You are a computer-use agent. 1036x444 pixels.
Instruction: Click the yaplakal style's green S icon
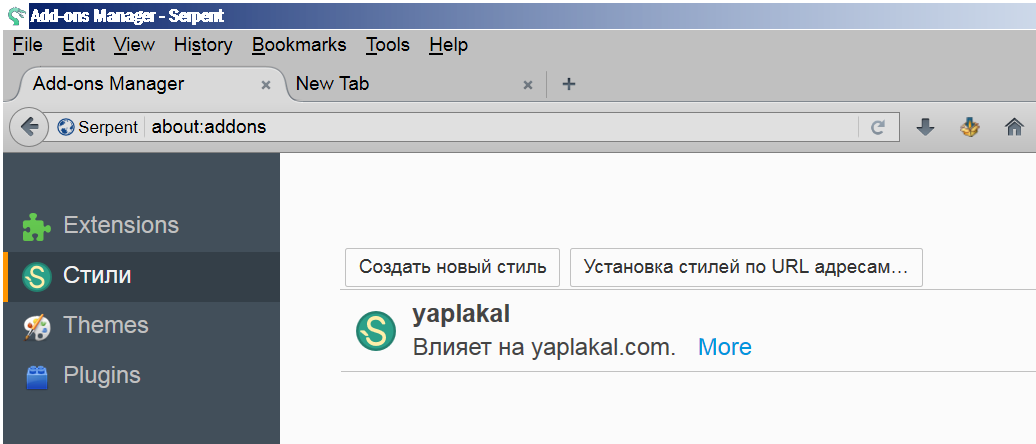coord(376,330)
